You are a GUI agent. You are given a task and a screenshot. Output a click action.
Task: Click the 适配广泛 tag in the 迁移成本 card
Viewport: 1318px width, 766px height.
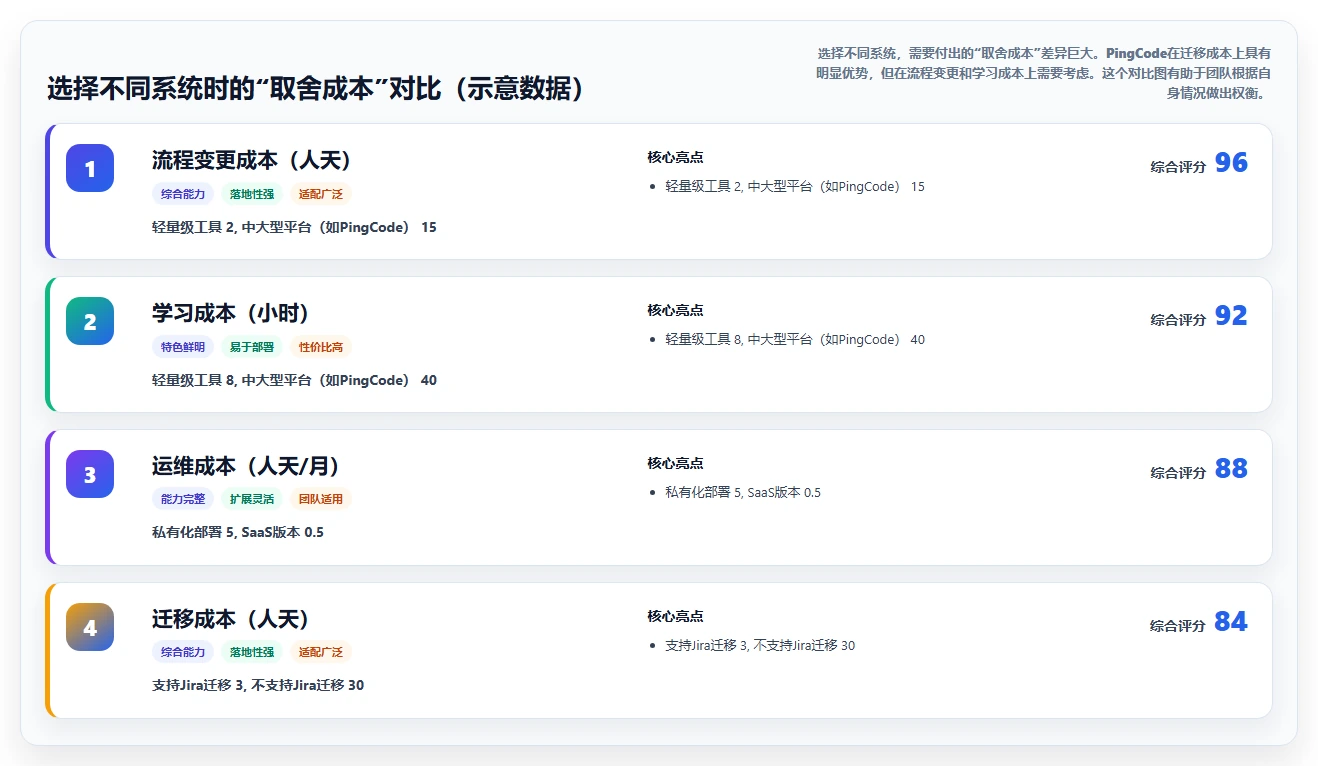pyautogui.click(x=321, y=652)
